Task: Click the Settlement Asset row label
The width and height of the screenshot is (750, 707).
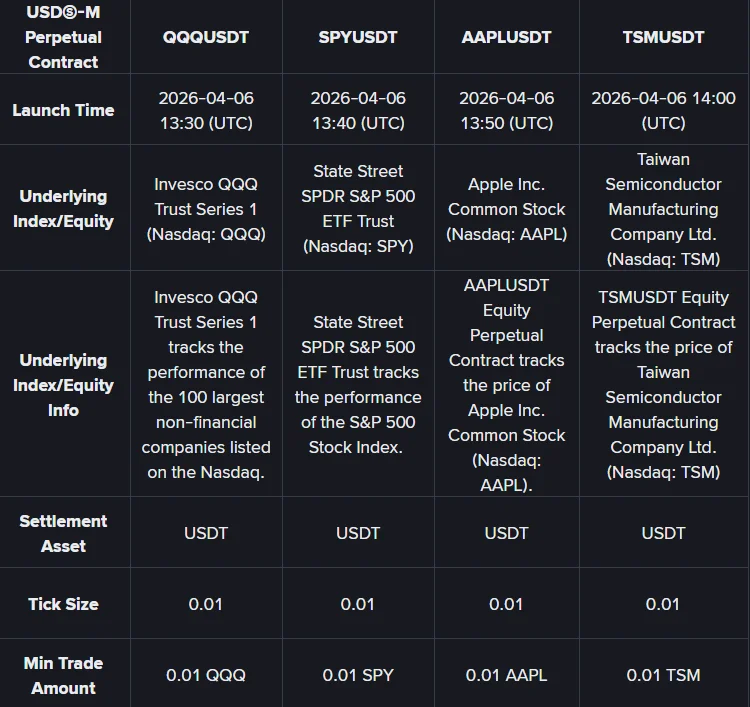Action: (63, 533)
